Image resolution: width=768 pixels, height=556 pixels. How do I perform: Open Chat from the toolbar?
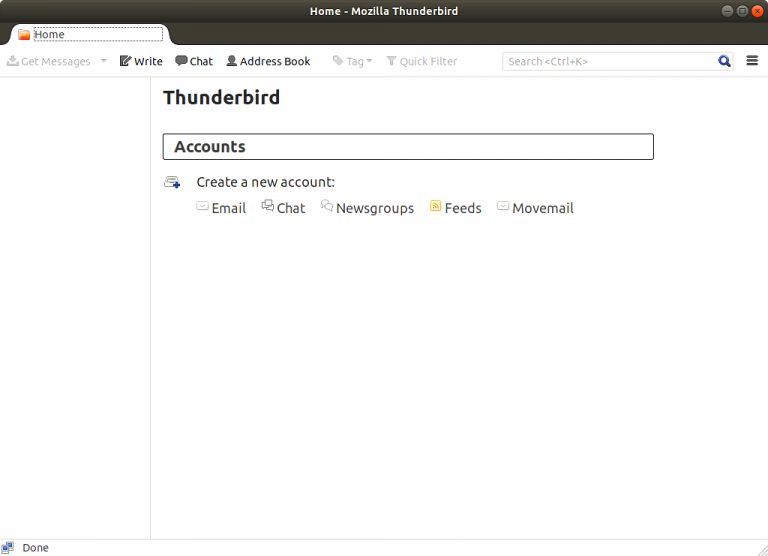tap(194, 61)
